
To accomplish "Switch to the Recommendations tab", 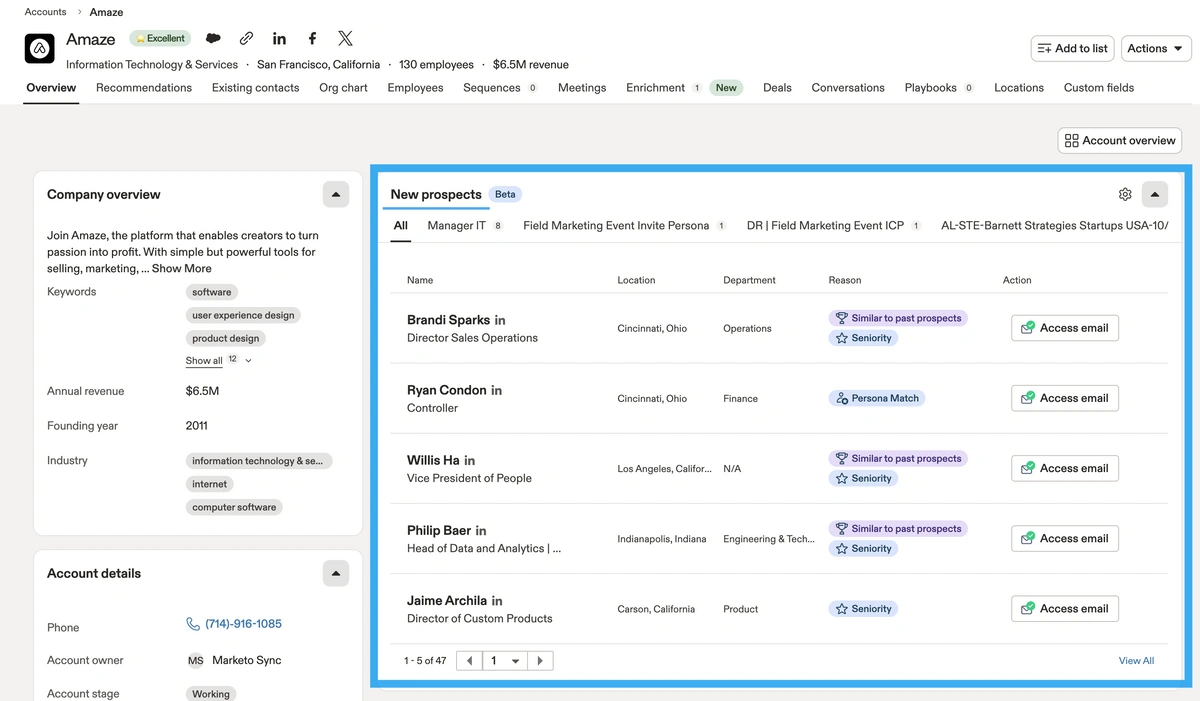I will click(144, 88).
